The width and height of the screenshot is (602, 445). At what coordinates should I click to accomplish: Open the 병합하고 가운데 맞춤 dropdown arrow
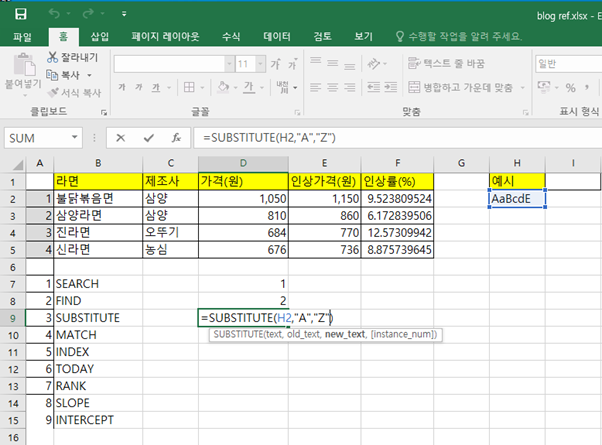coord(523,88)
